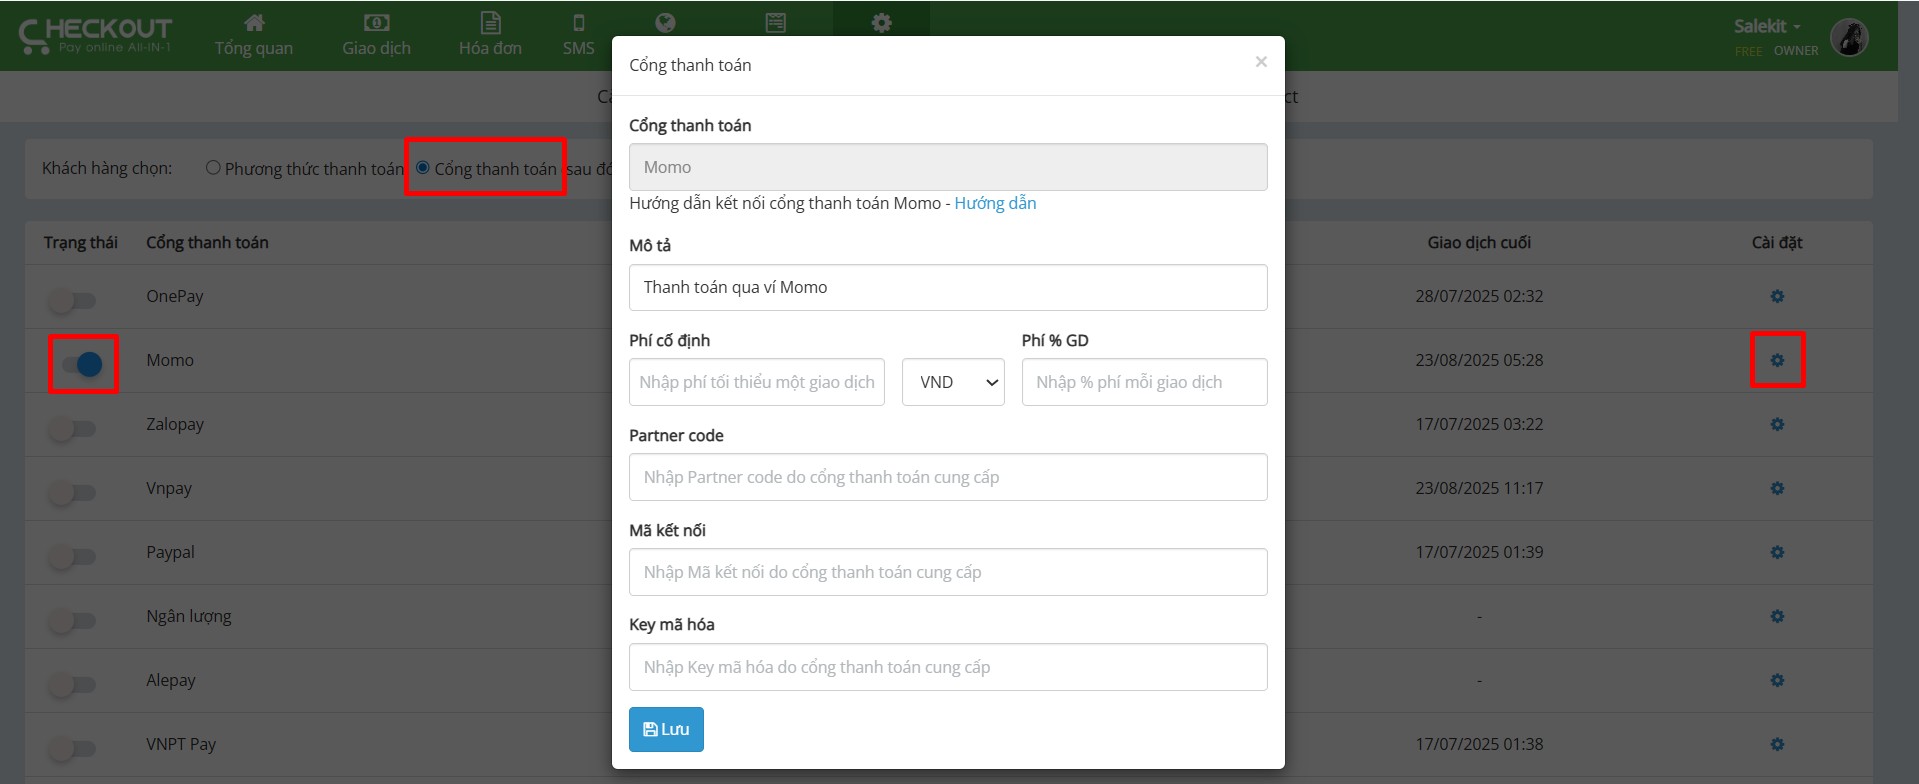Viewport: 1919px width, 784px height.
Task: Open the Hướng dẫn guide link
Action: (995, 203)
